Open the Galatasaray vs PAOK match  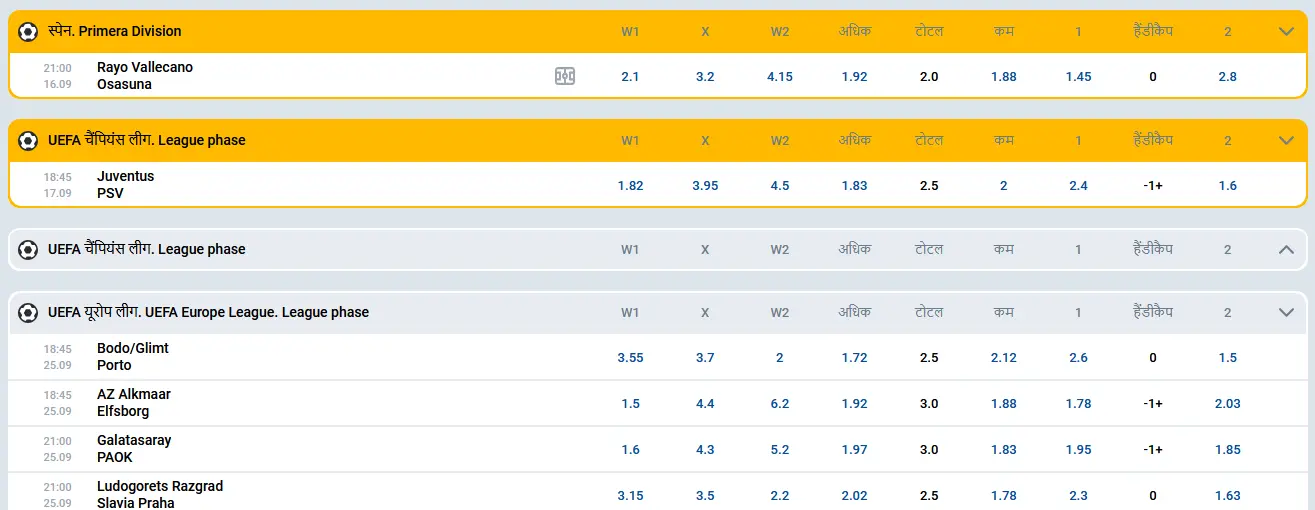(x=134, y=449)
